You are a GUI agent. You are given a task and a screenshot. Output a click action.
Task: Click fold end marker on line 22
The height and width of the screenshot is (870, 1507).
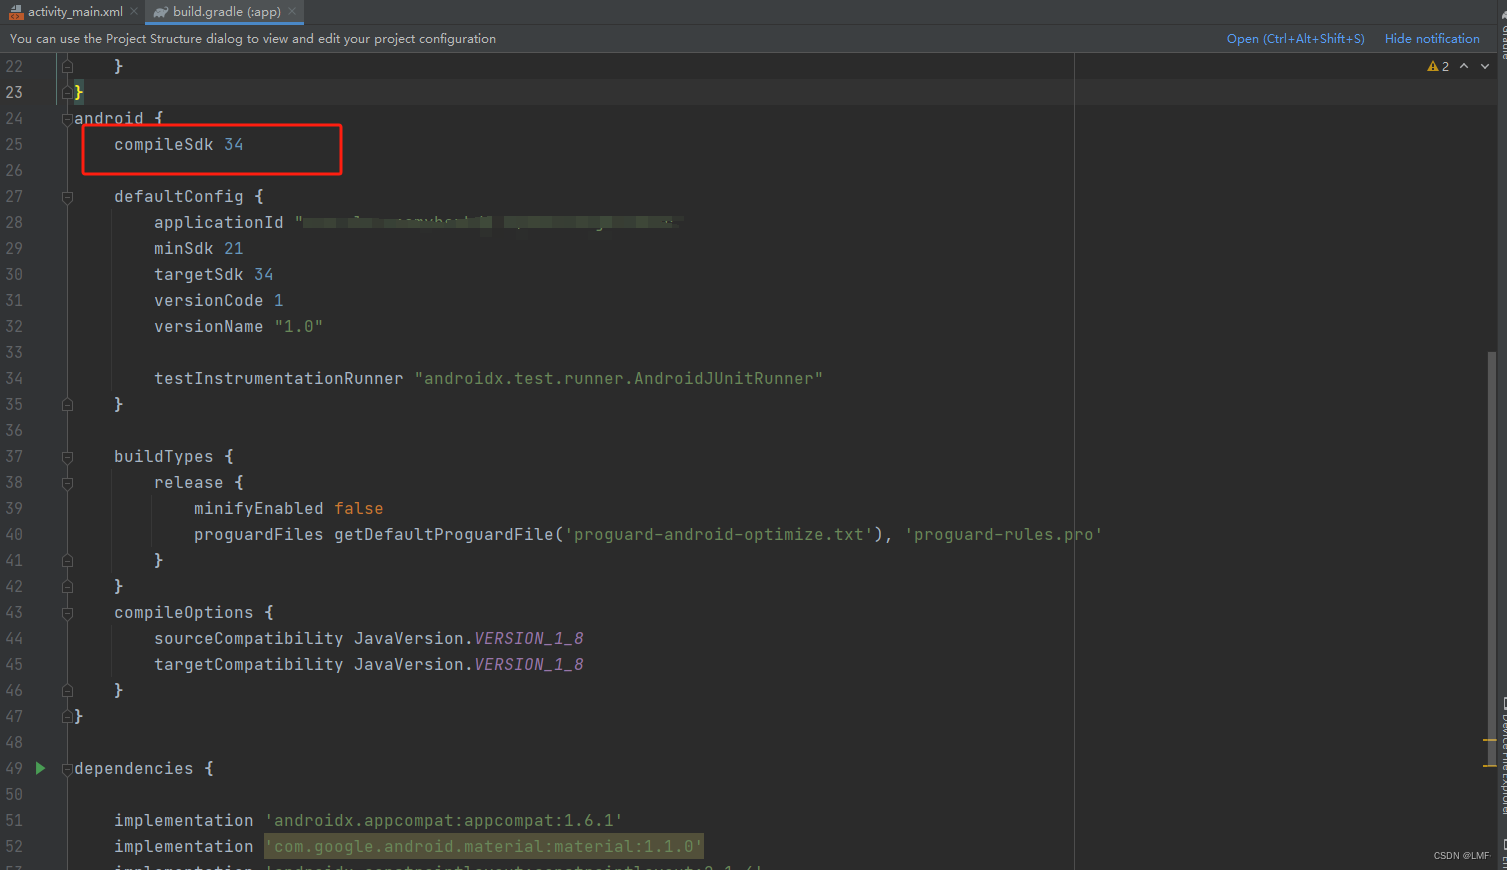coord(67,67)
